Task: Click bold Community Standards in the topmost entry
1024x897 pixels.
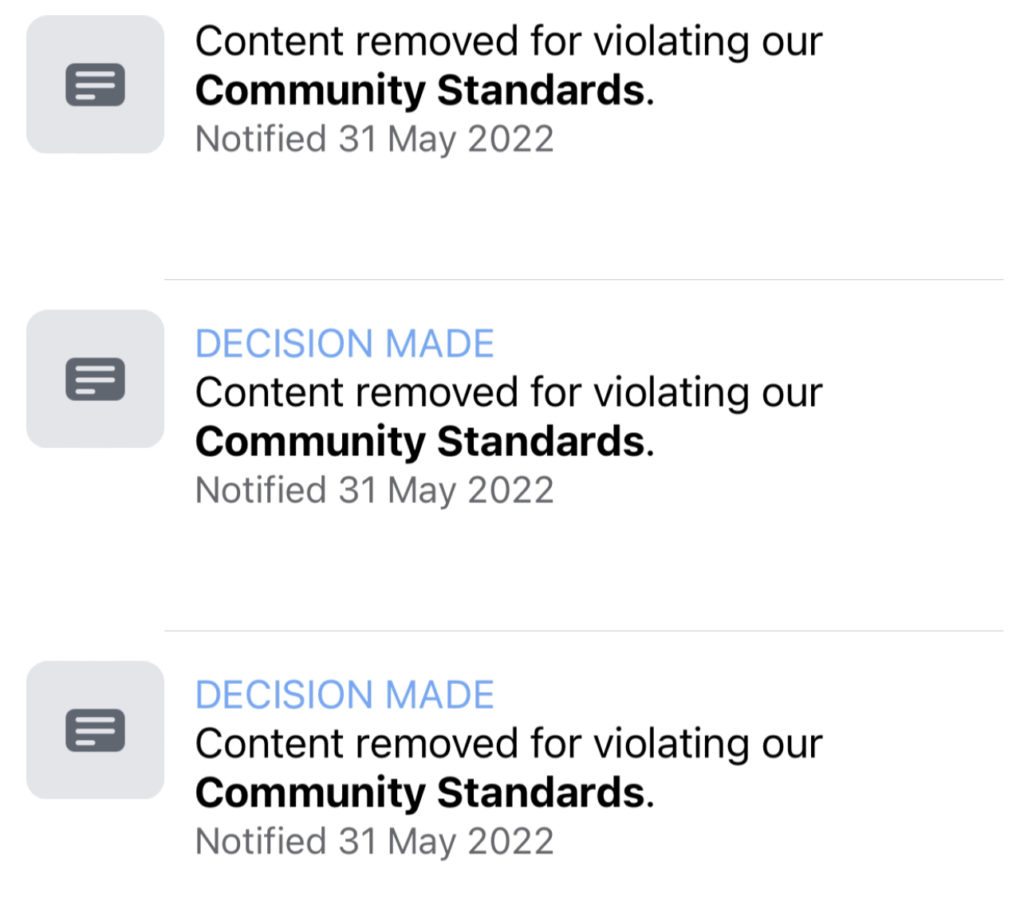Action: coord(420,91)
